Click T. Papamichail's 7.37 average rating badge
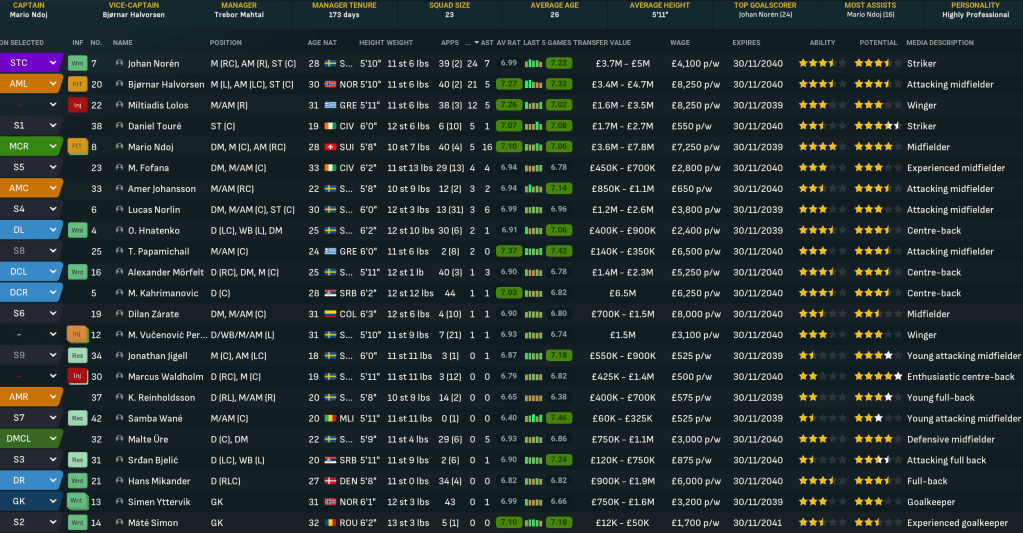The image size is (1023, 533). (x=508, y=251)
